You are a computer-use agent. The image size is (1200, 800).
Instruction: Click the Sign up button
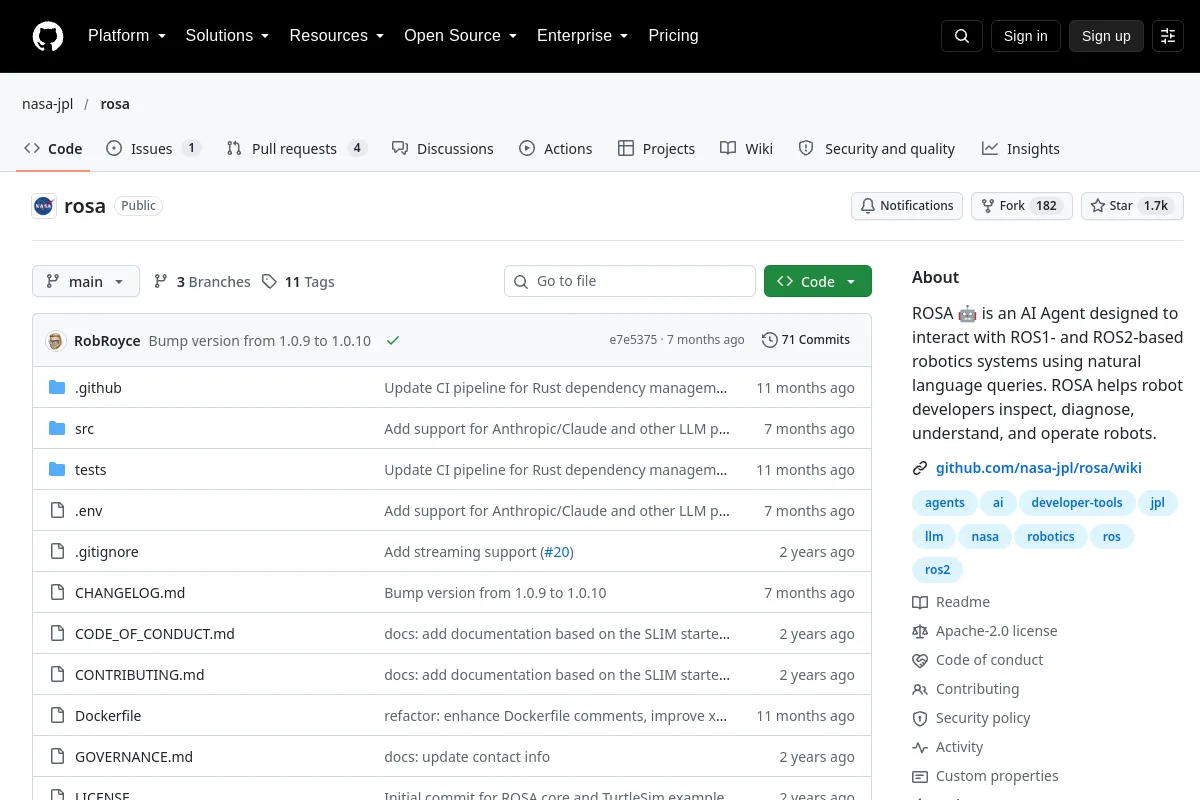1106,36
